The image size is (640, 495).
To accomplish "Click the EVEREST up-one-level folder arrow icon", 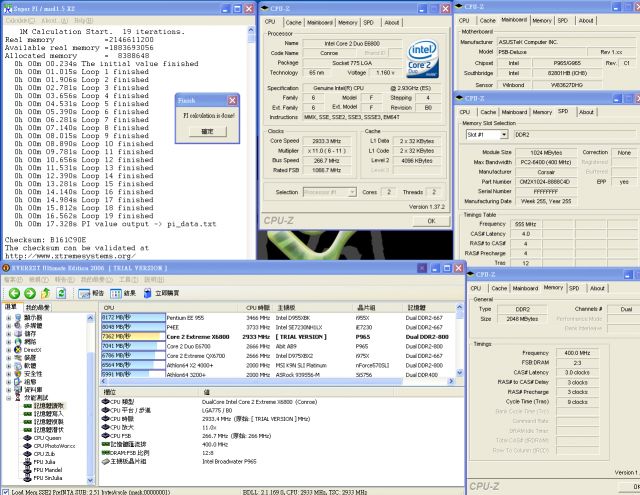I will [45, 293].
